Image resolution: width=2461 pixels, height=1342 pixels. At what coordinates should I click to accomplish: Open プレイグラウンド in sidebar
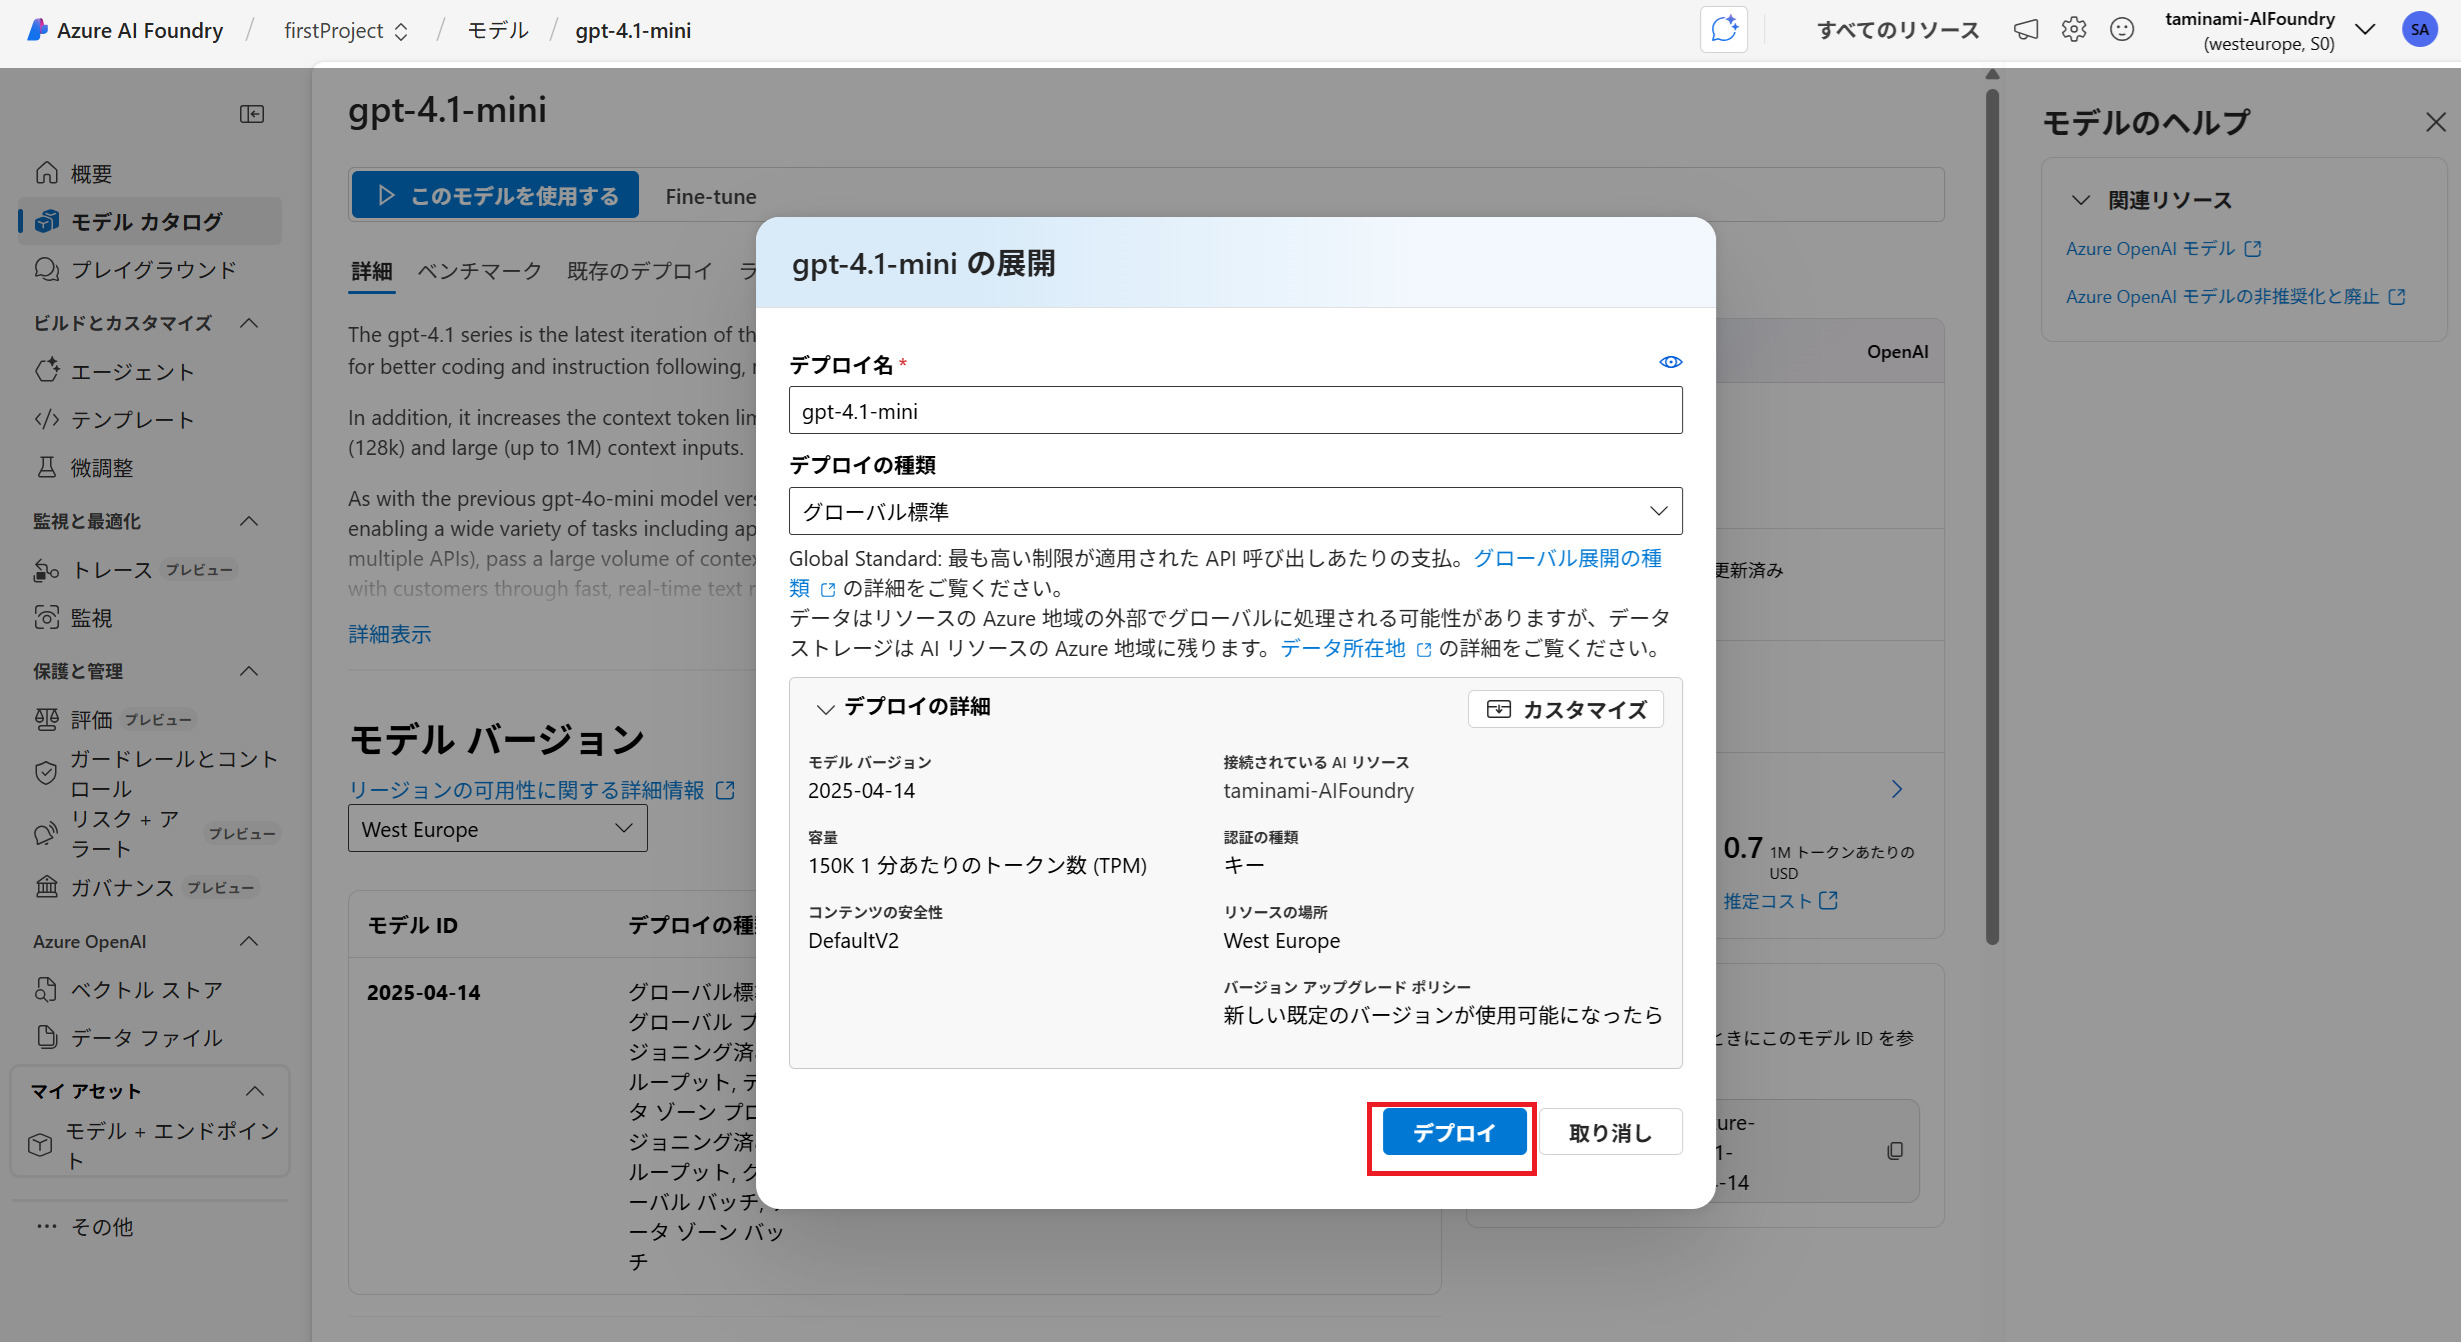click(150, 270)
